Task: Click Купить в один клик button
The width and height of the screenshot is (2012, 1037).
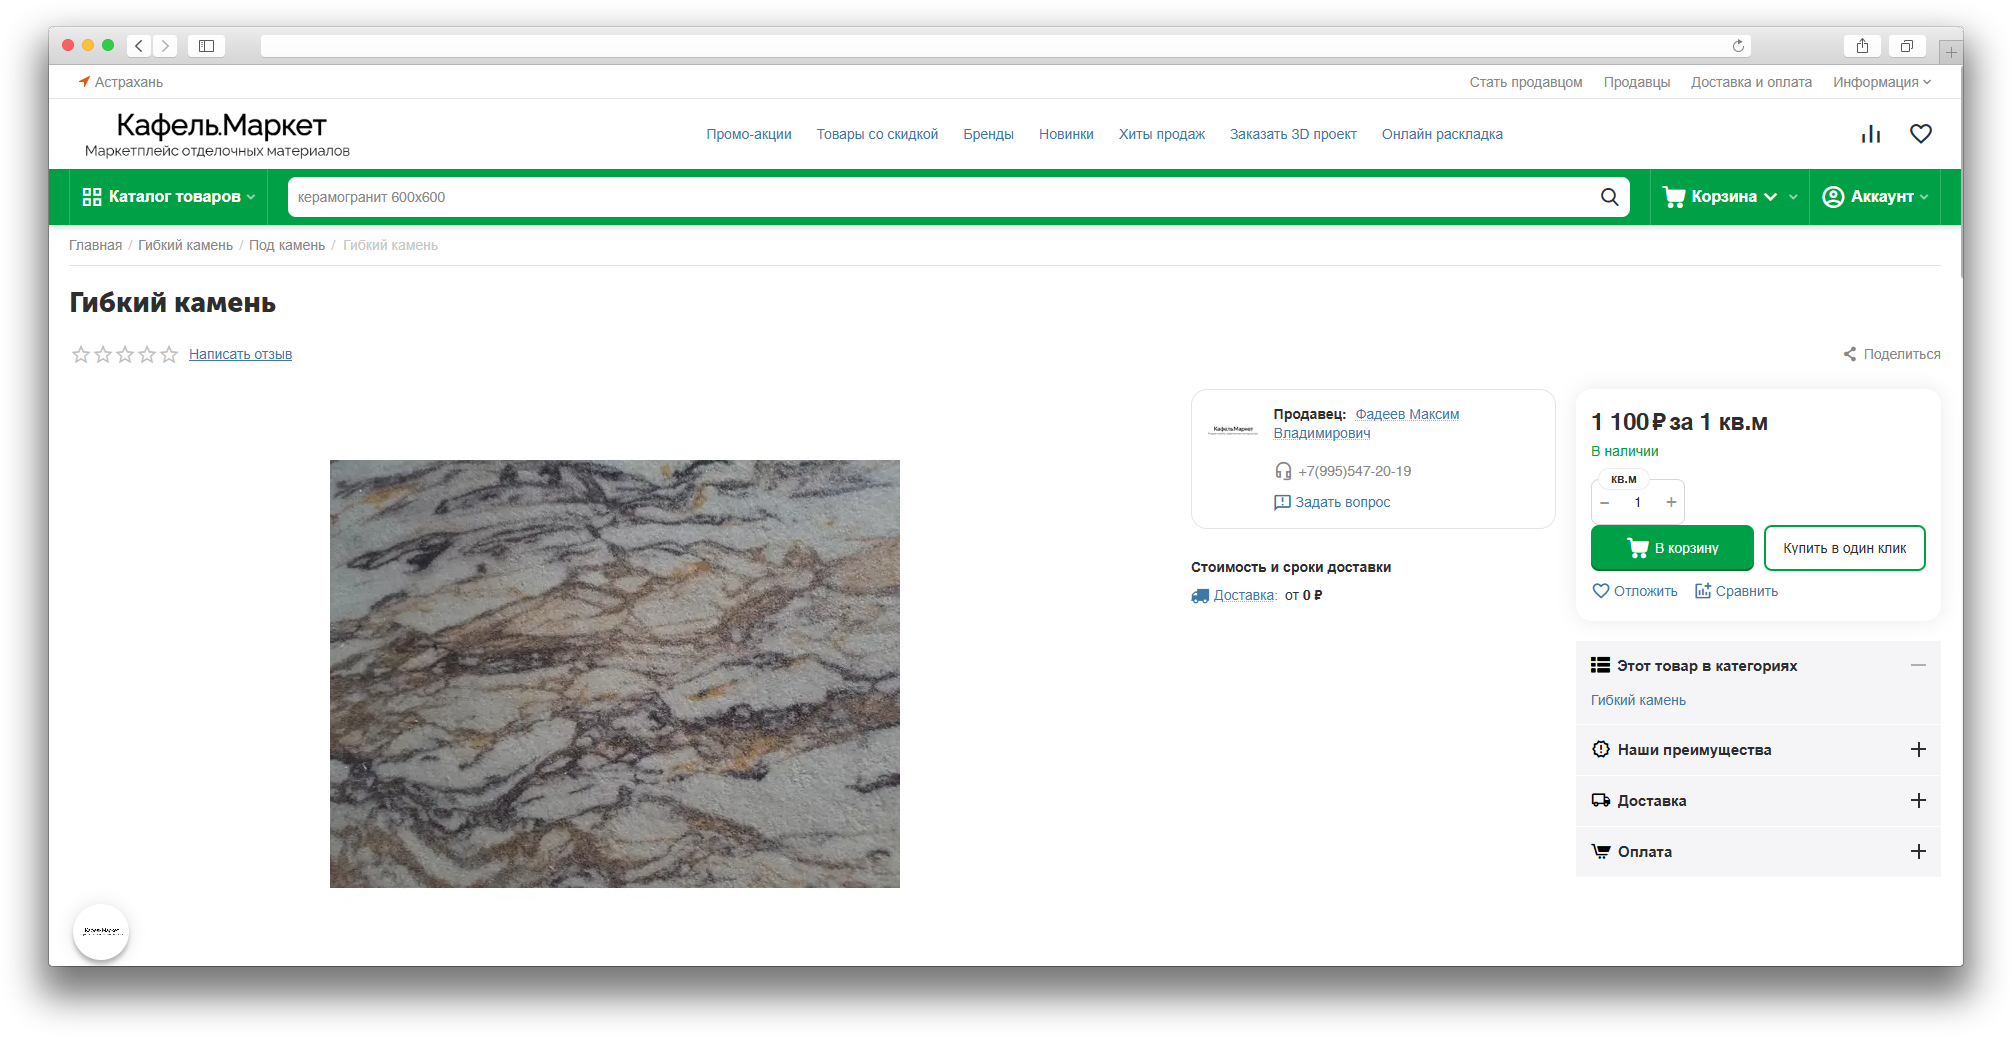Action: (1844, 548)
